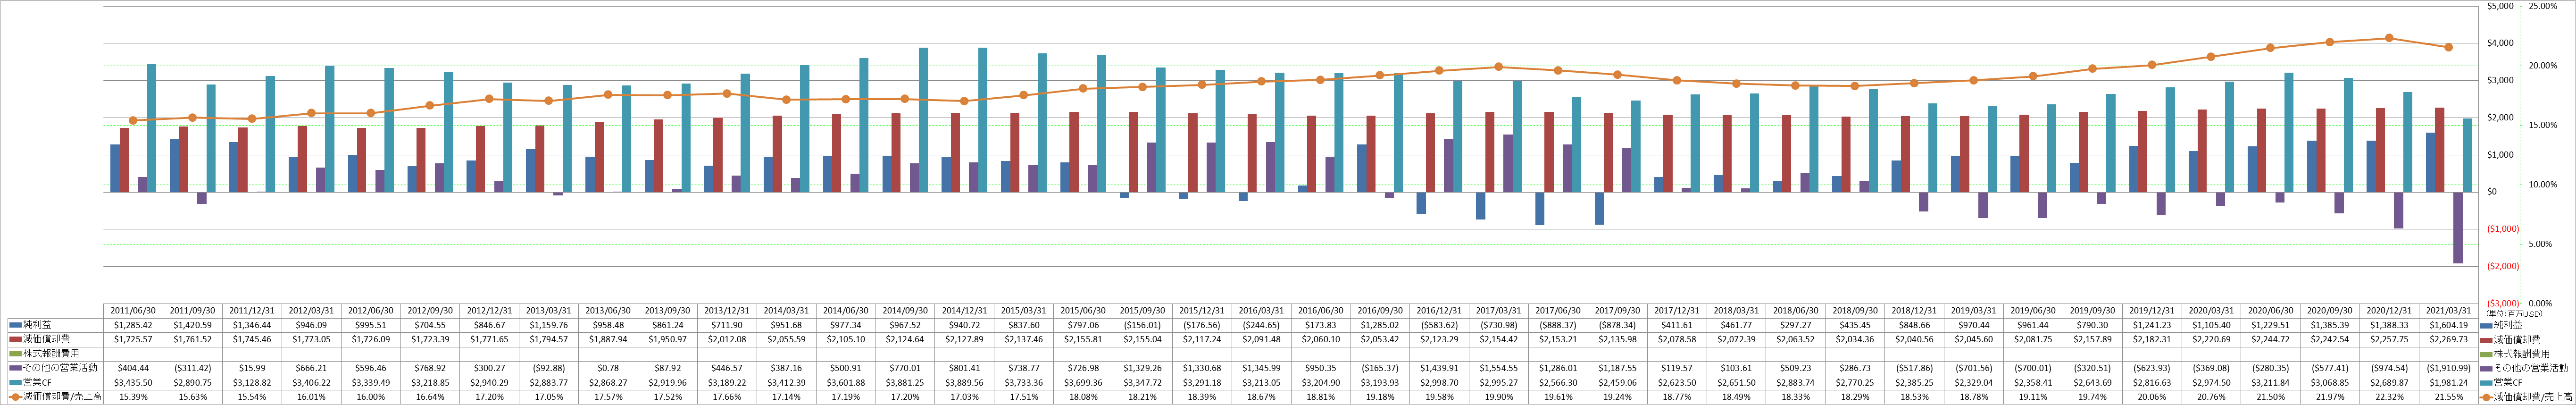Click the $3,435.50 operating CF cell
This screenshot has height=405, width=2576.
[x=133, y=382]
